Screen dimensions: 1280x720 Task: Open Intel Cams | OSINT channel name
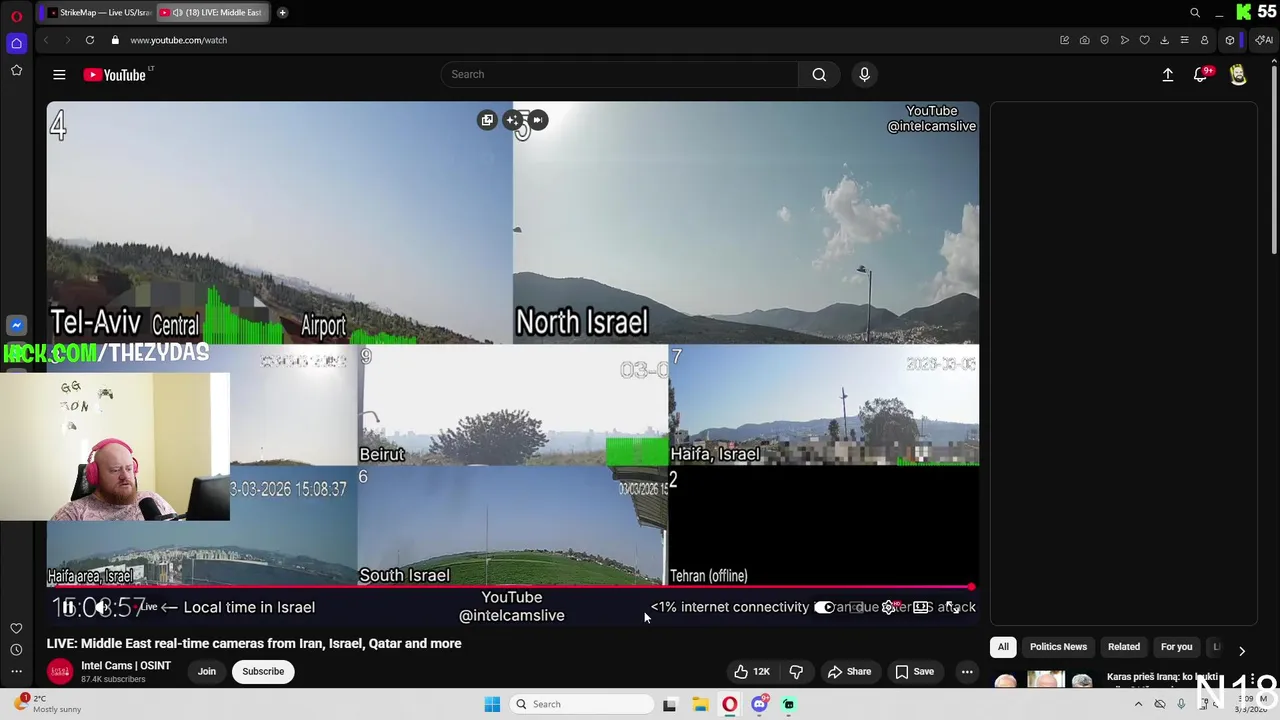tap(126, 665)
